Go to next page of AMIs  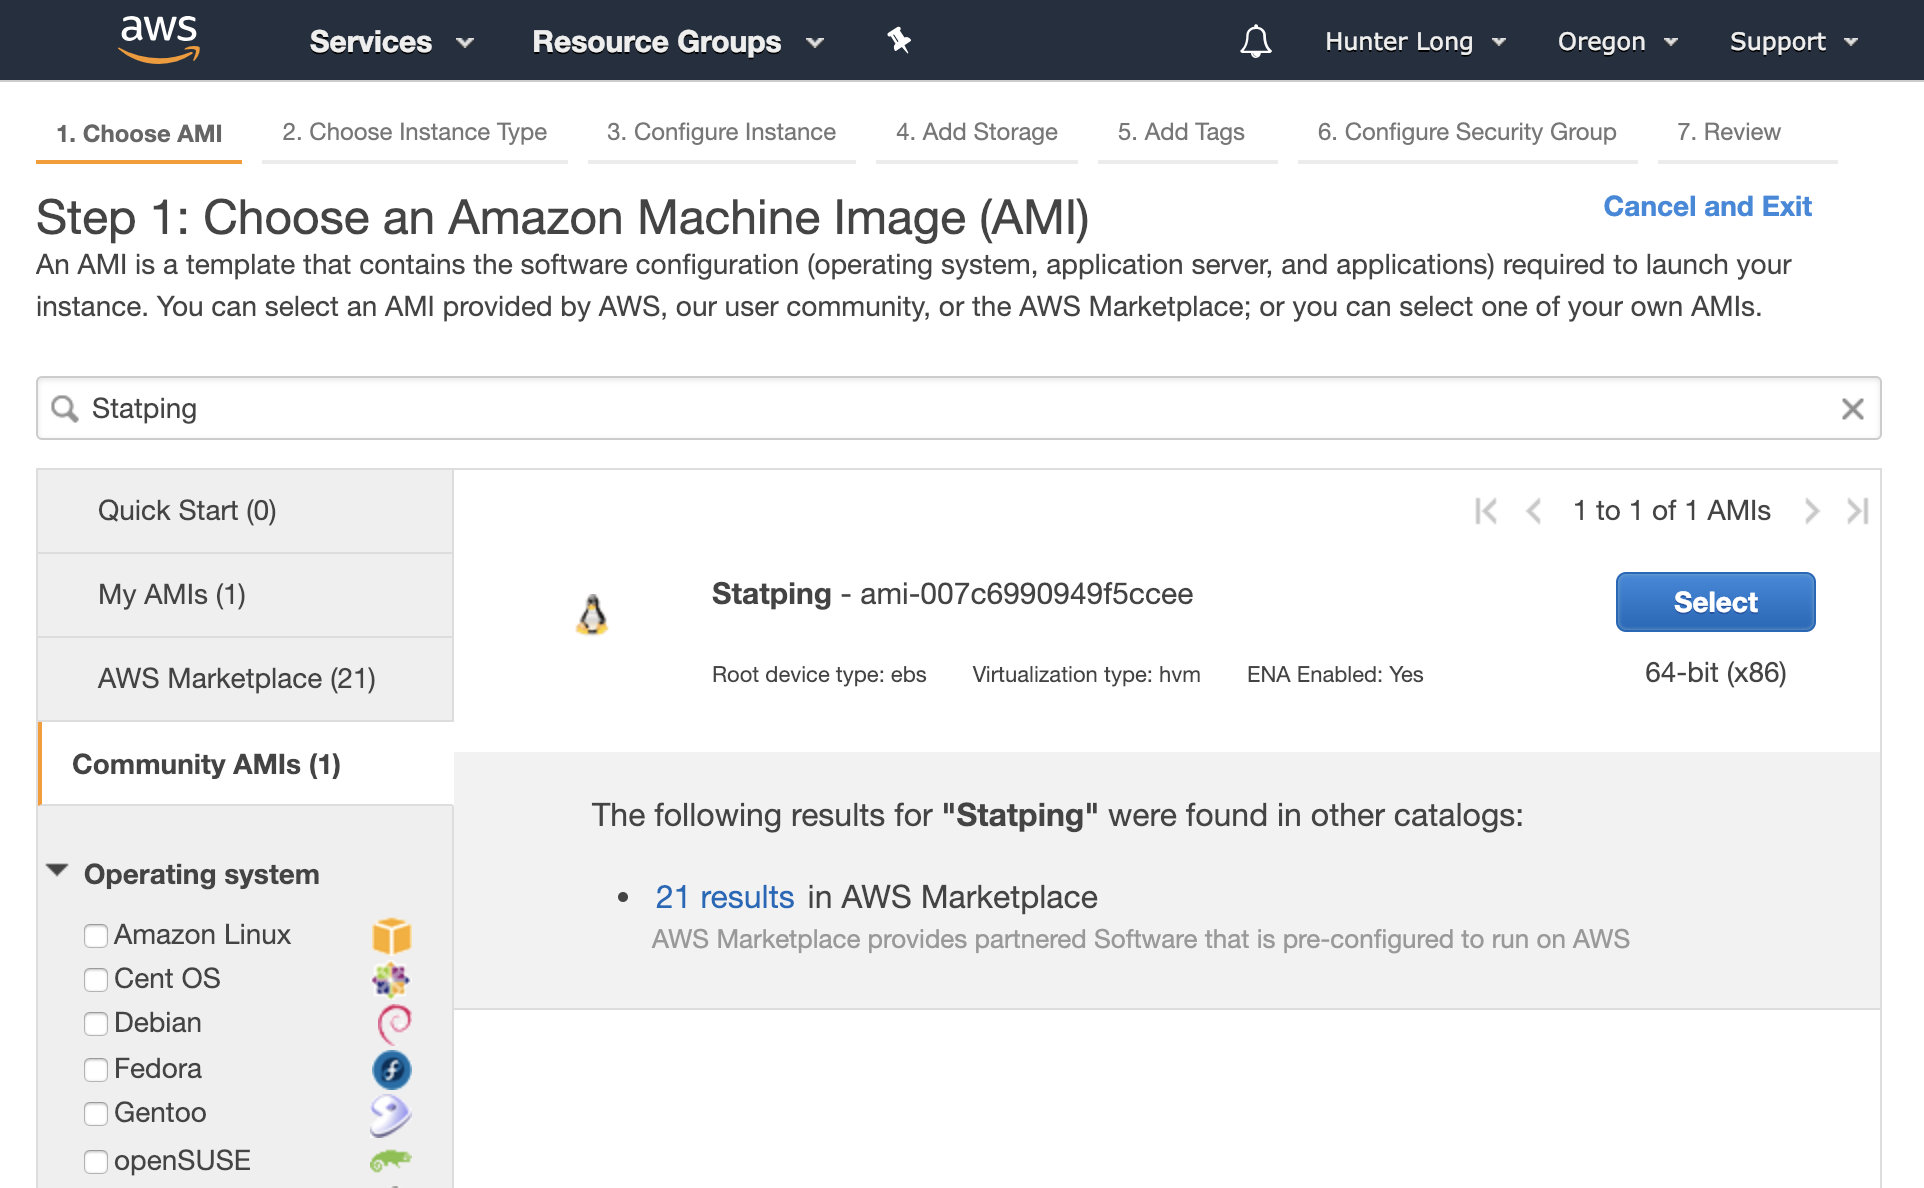pos(1811,511)
